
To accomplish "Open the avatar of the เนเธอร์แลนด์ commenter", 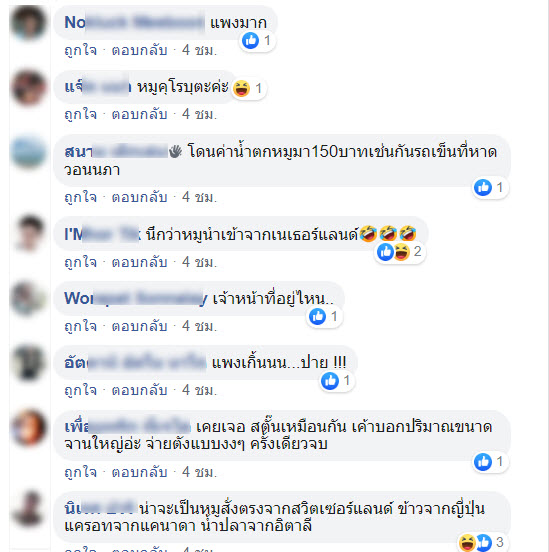I will tap(29, 233).
